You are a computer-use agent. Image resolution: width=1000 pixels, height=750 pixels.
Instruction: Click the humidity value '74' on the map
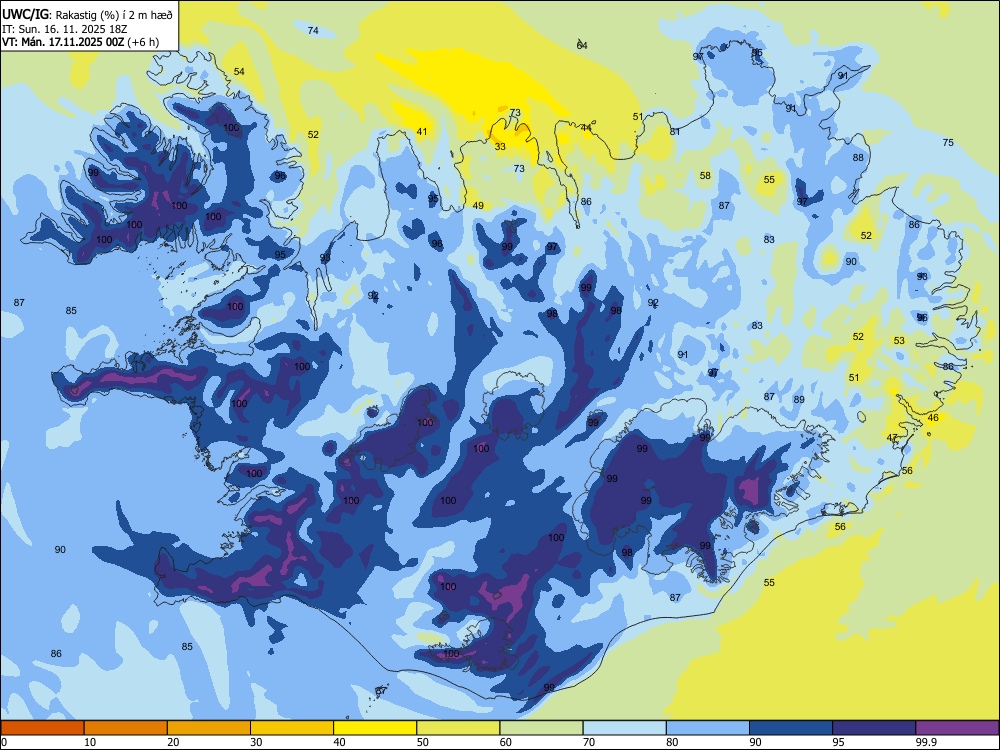click(313, 31)
